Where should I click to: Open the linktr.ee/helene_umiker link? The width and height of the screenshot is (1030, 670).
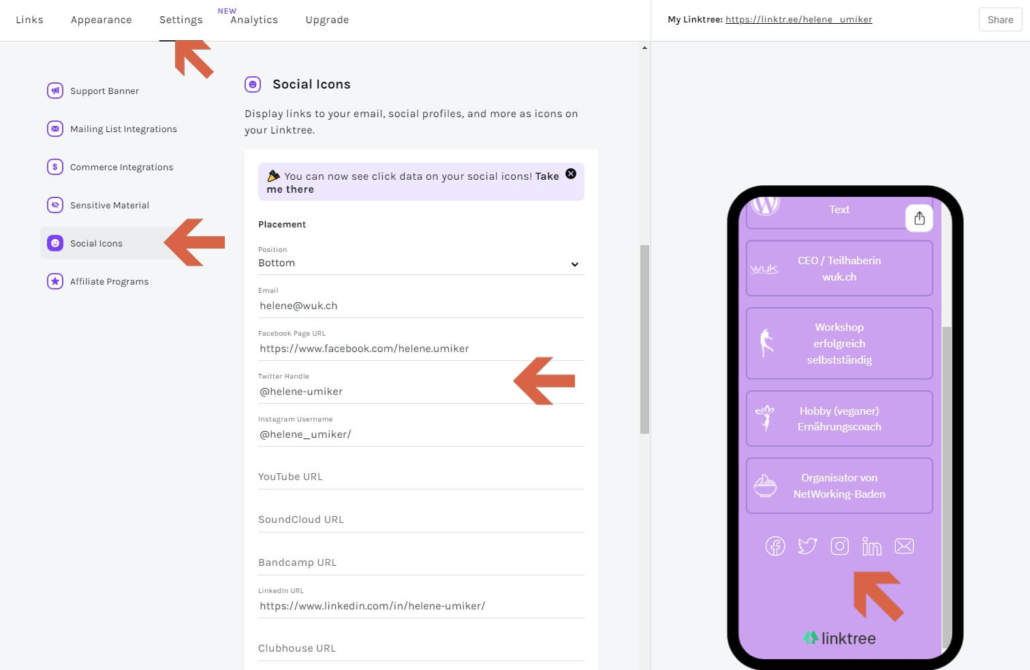798,19
